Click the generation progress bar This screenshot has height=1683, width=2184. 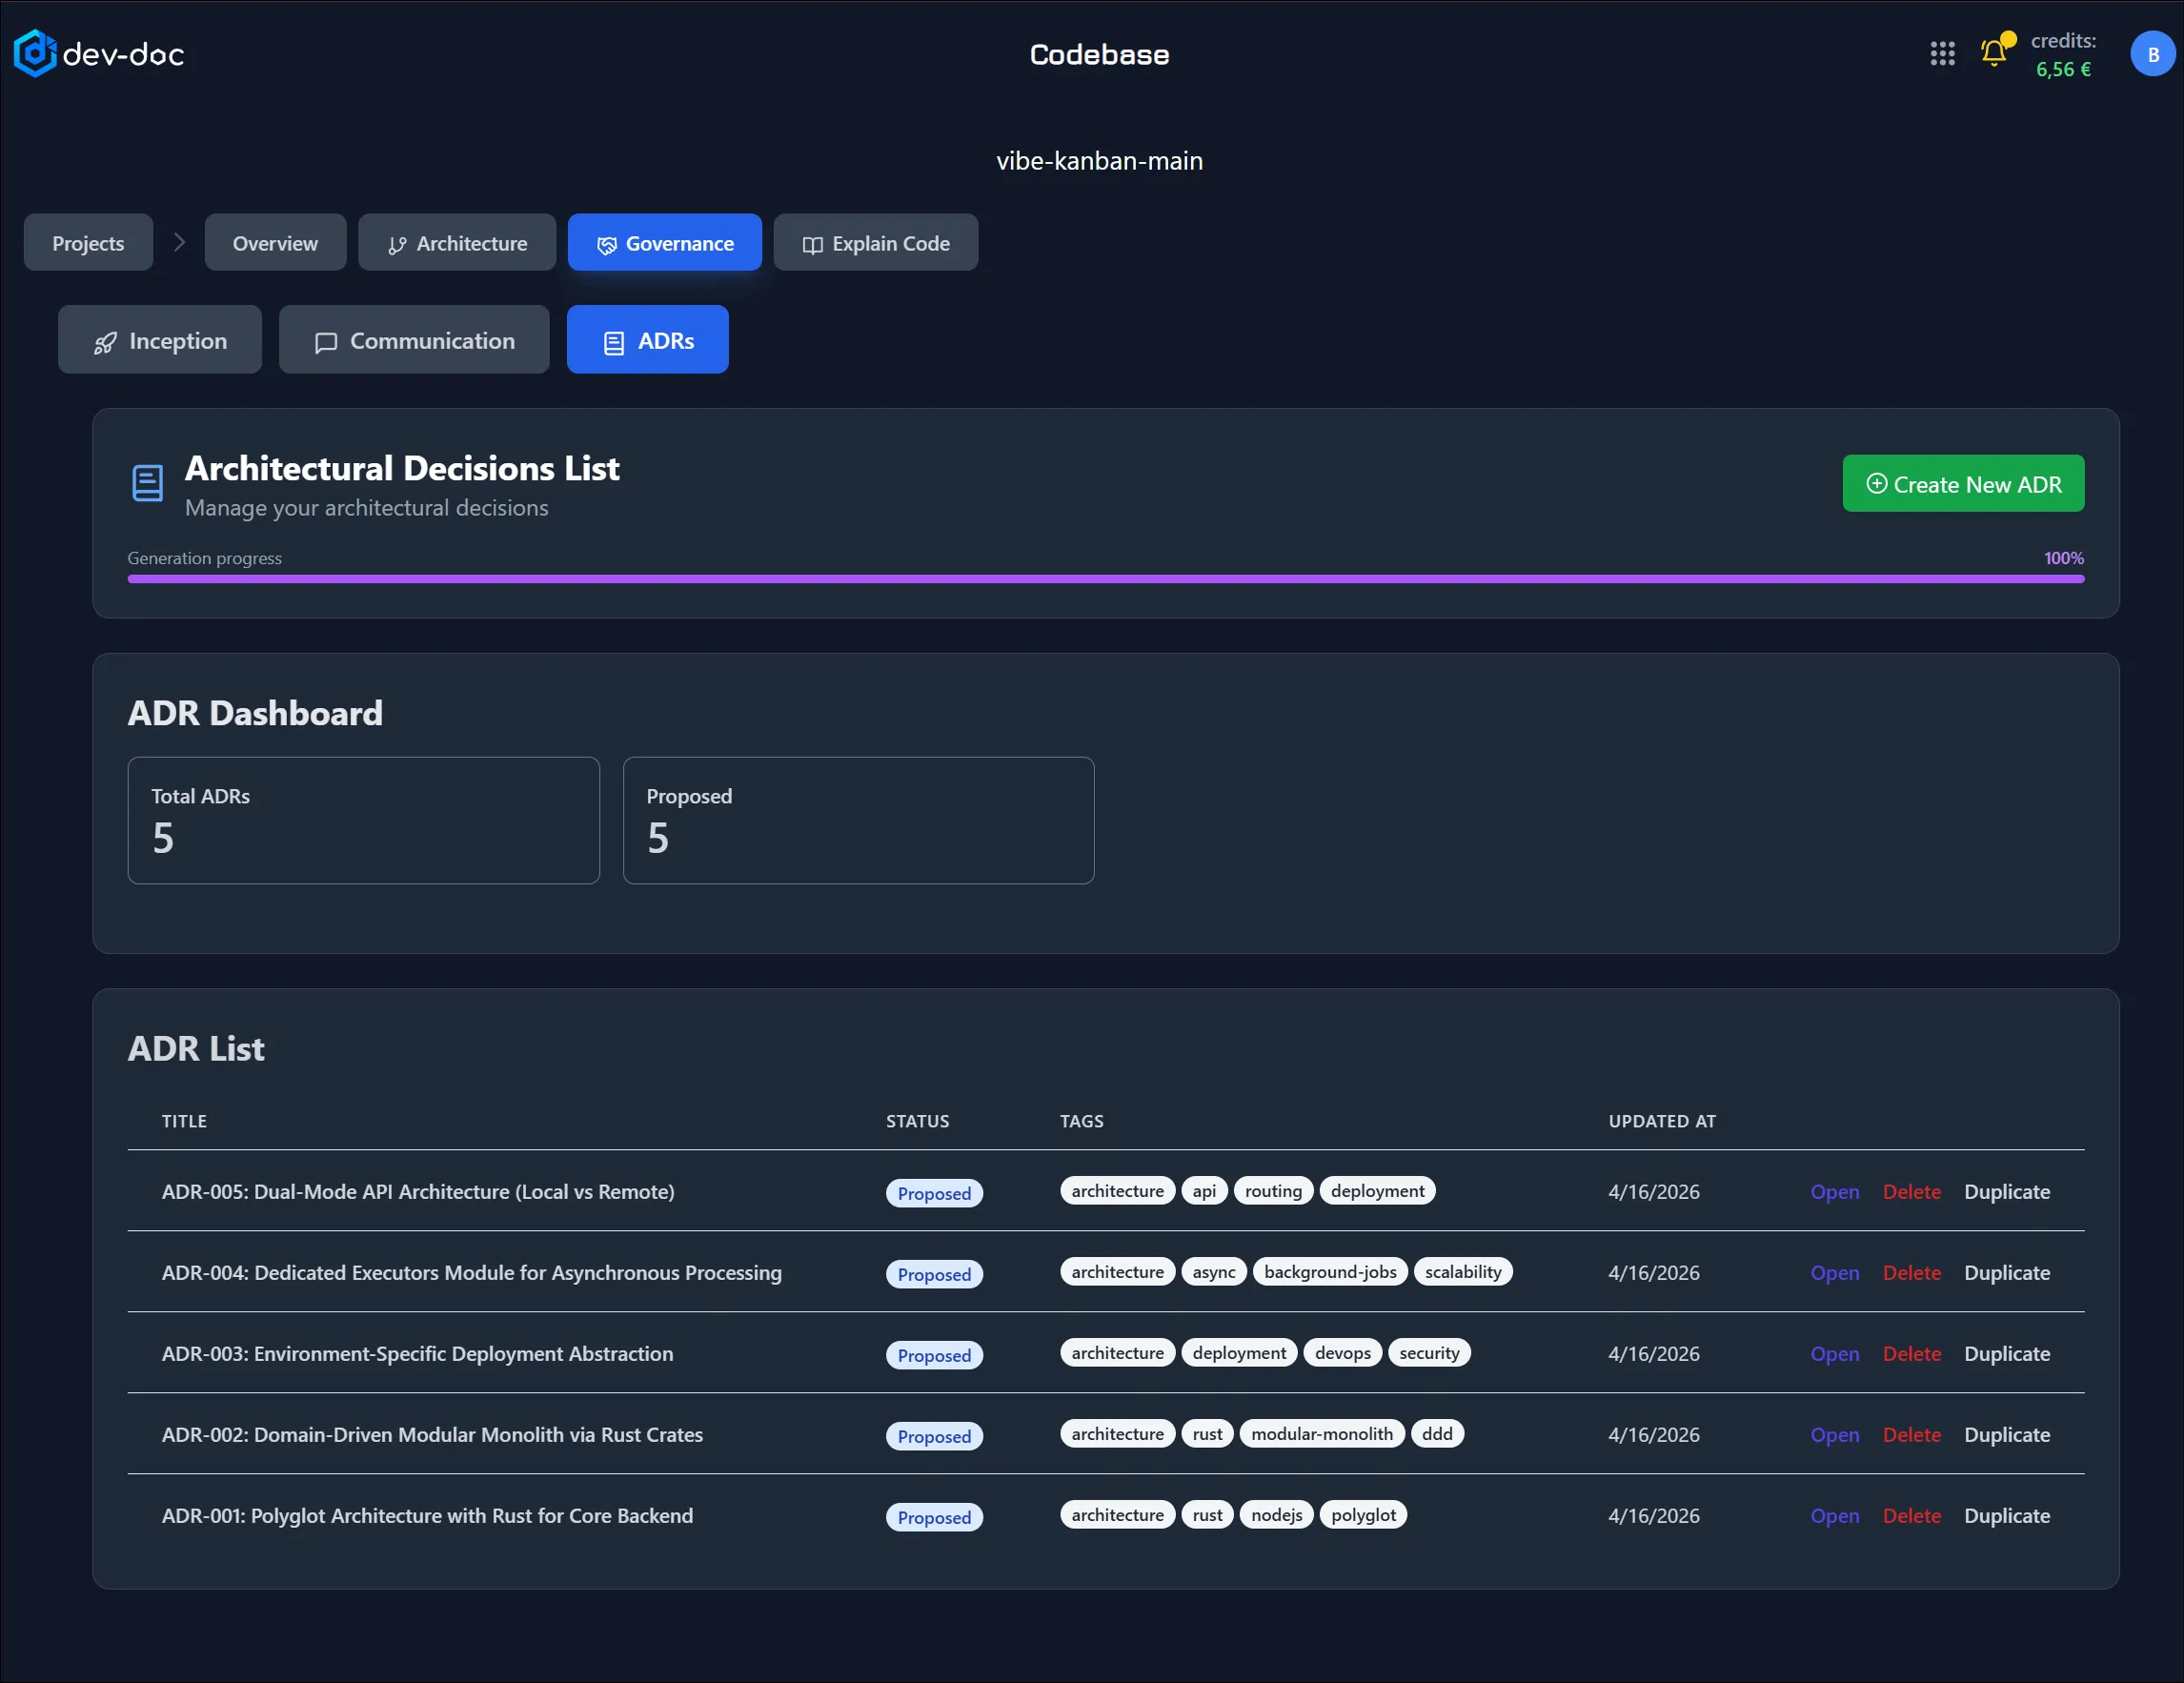pyautogui.click(x=1105, y=579)
